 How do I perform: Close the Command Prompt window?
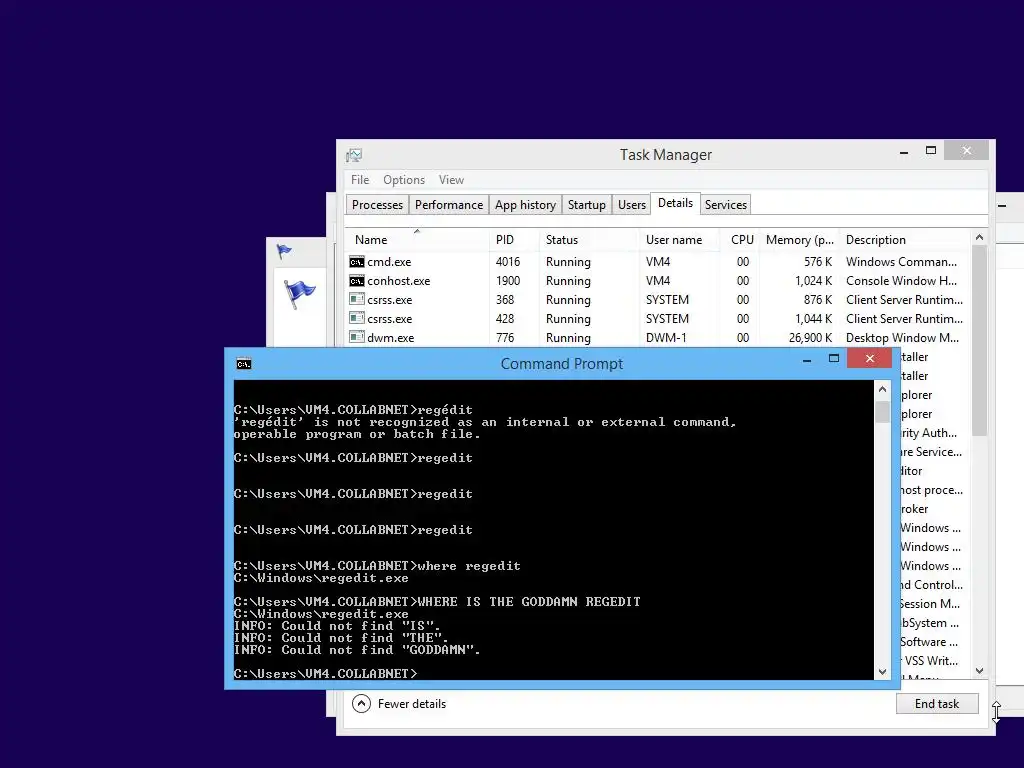(869, 359)
